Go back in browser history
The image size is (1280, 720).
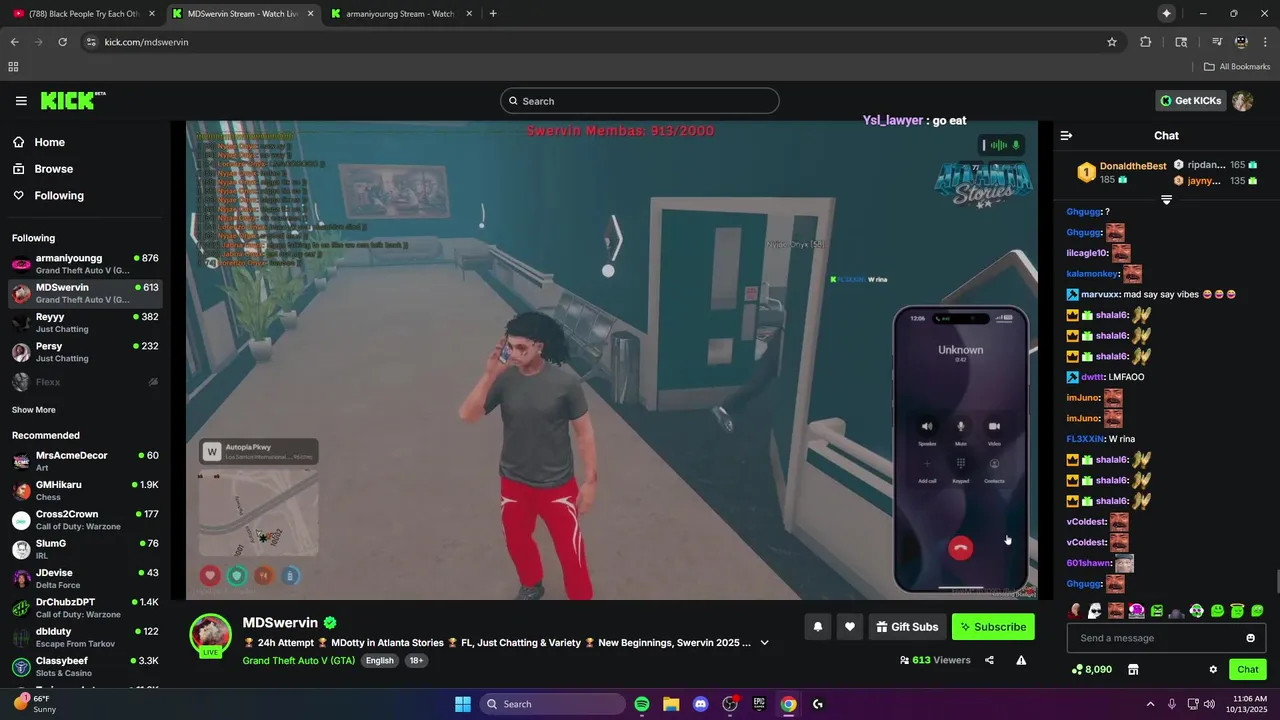pyautogui.click(x=14, y=42)
